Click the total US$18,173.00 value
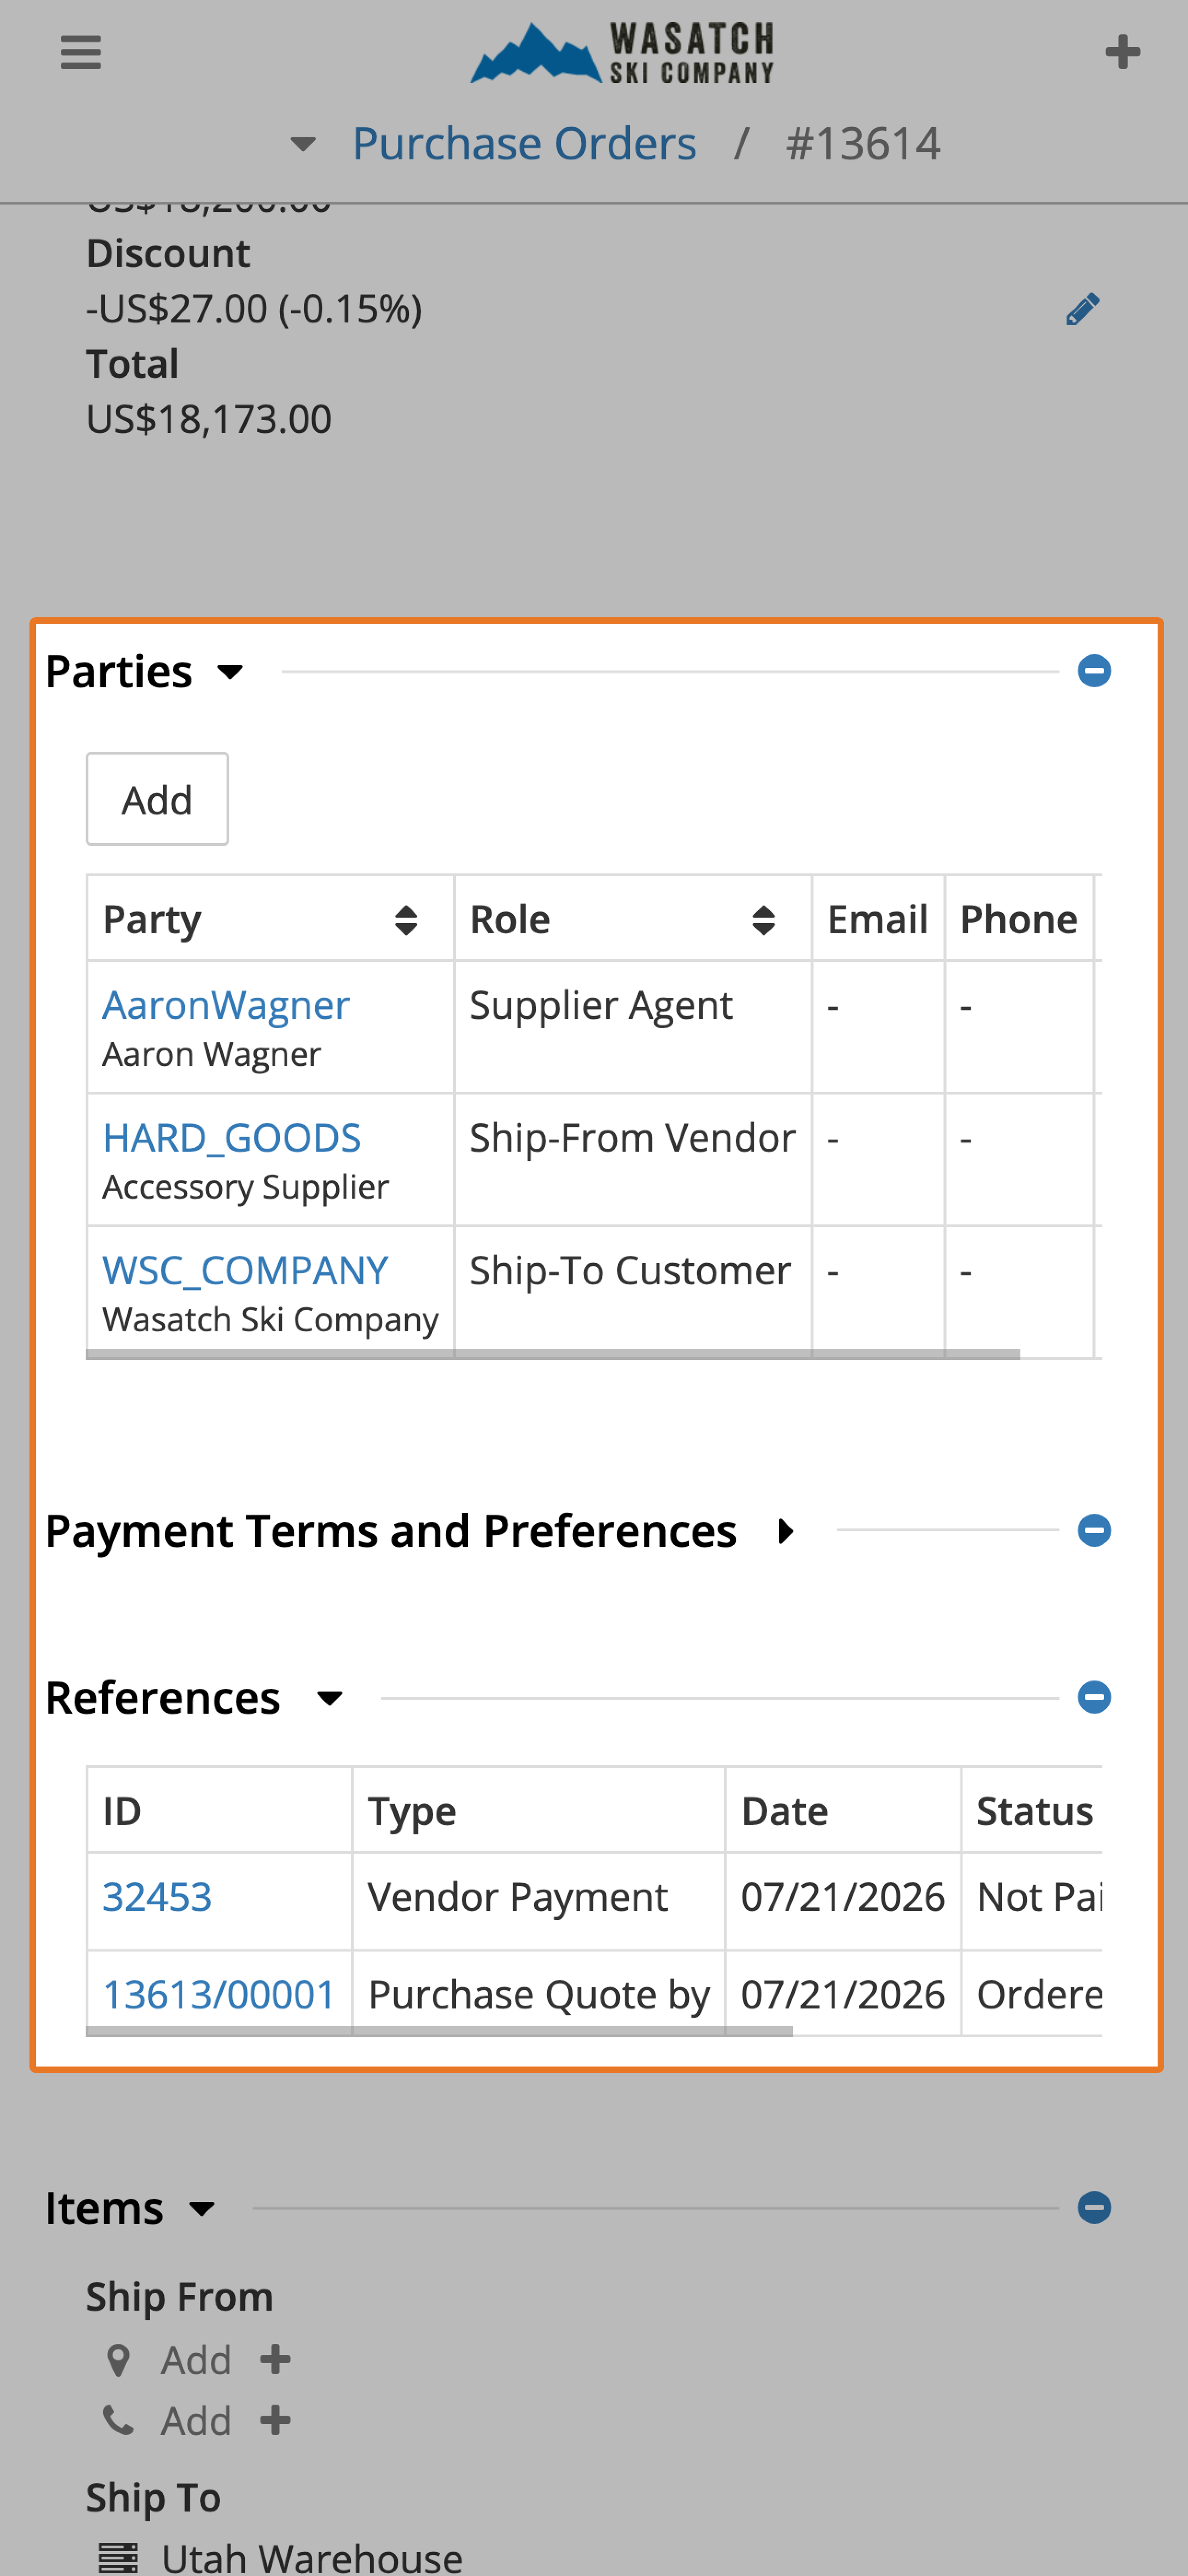This screenshot has height=2576, width=1188. [208, 419]
